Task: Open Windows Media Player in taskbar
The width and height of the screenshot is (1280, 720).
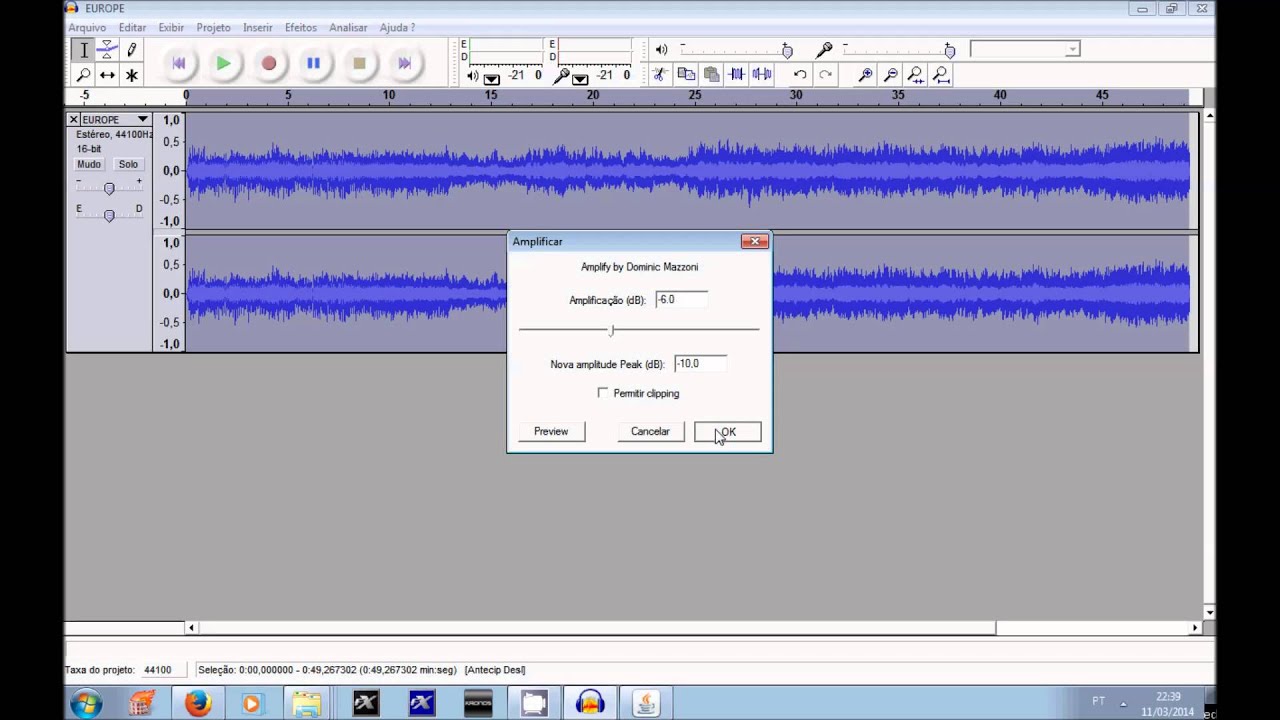Action: (254, 703)
